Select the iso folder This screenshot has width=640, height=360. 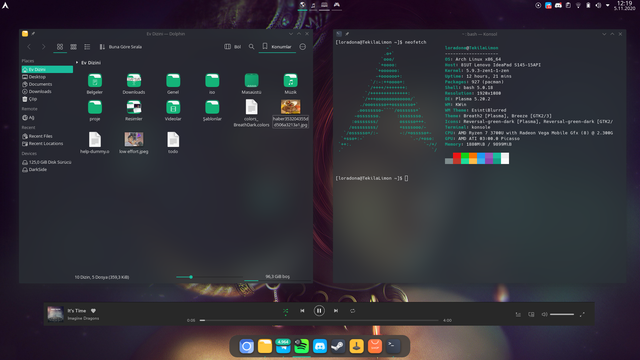coord(212,84)
